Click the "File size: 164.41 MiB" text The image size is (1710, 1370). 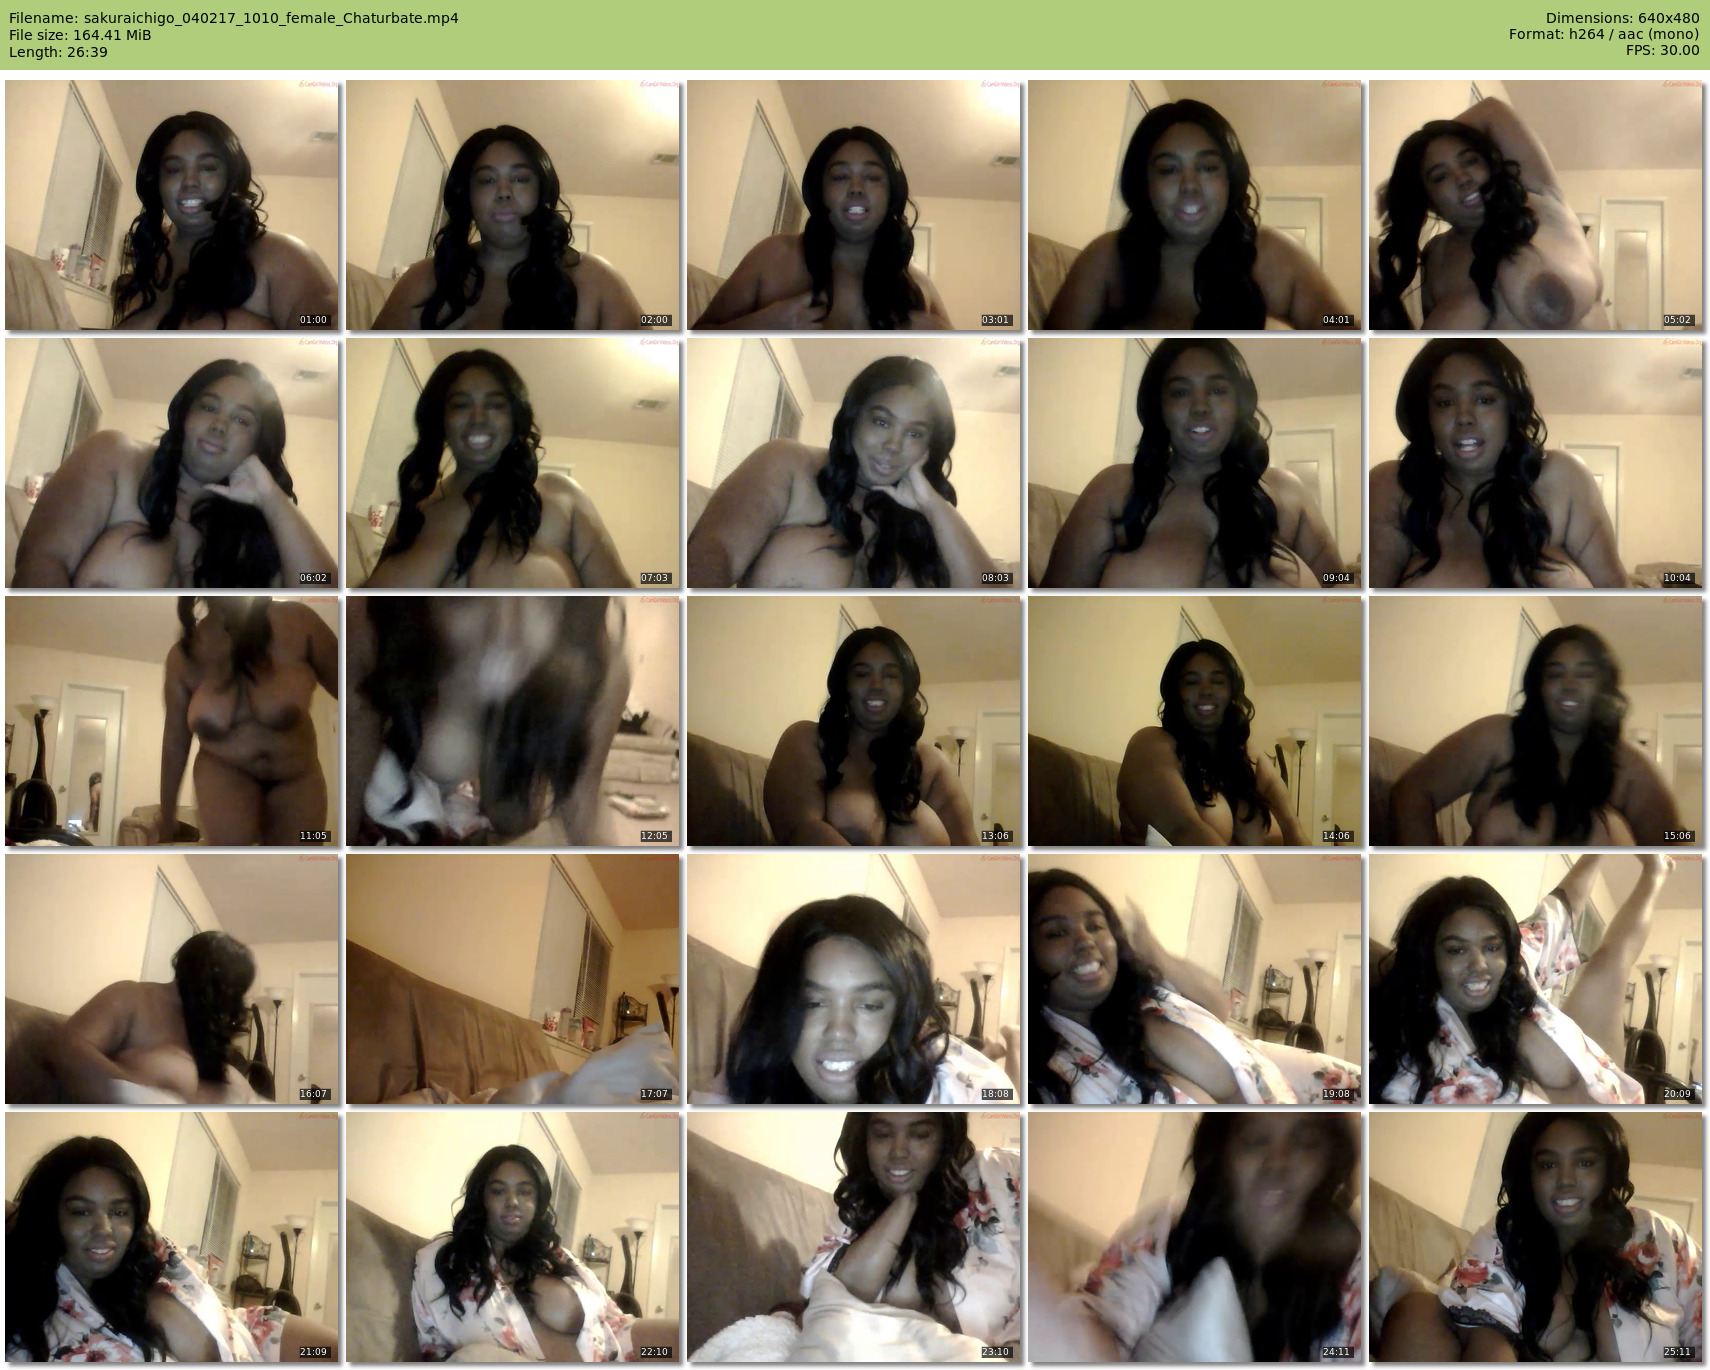(x=80, y=35)
